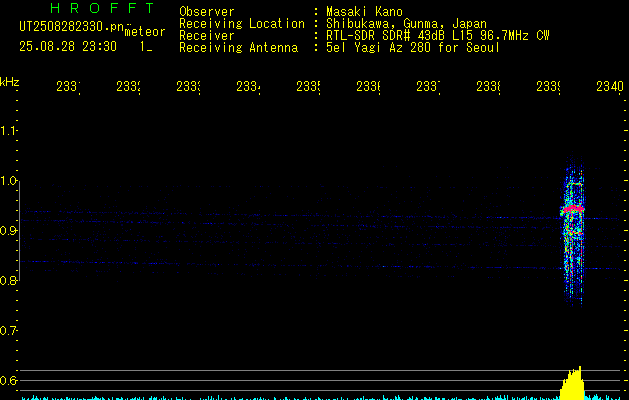Click the 'Receiving Antenna' label
Screen dimensions: 629x400
(x=238, y=48)
